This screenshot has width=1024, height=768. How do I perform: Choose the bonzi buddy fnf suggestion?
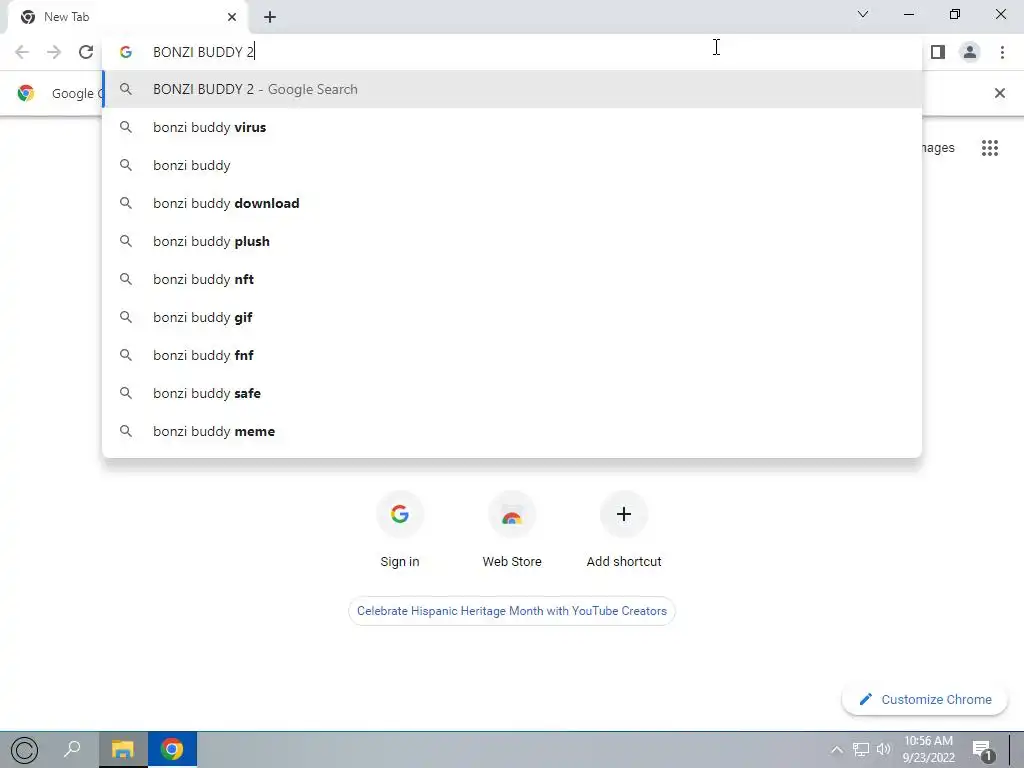(512, 355)
